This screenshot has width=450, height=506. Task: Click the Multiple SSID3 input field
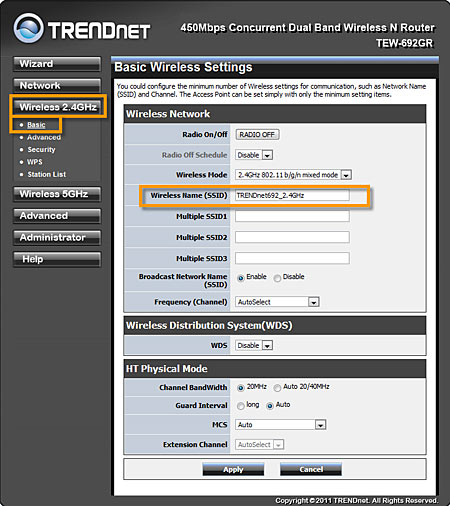click(x=292, y=258)
